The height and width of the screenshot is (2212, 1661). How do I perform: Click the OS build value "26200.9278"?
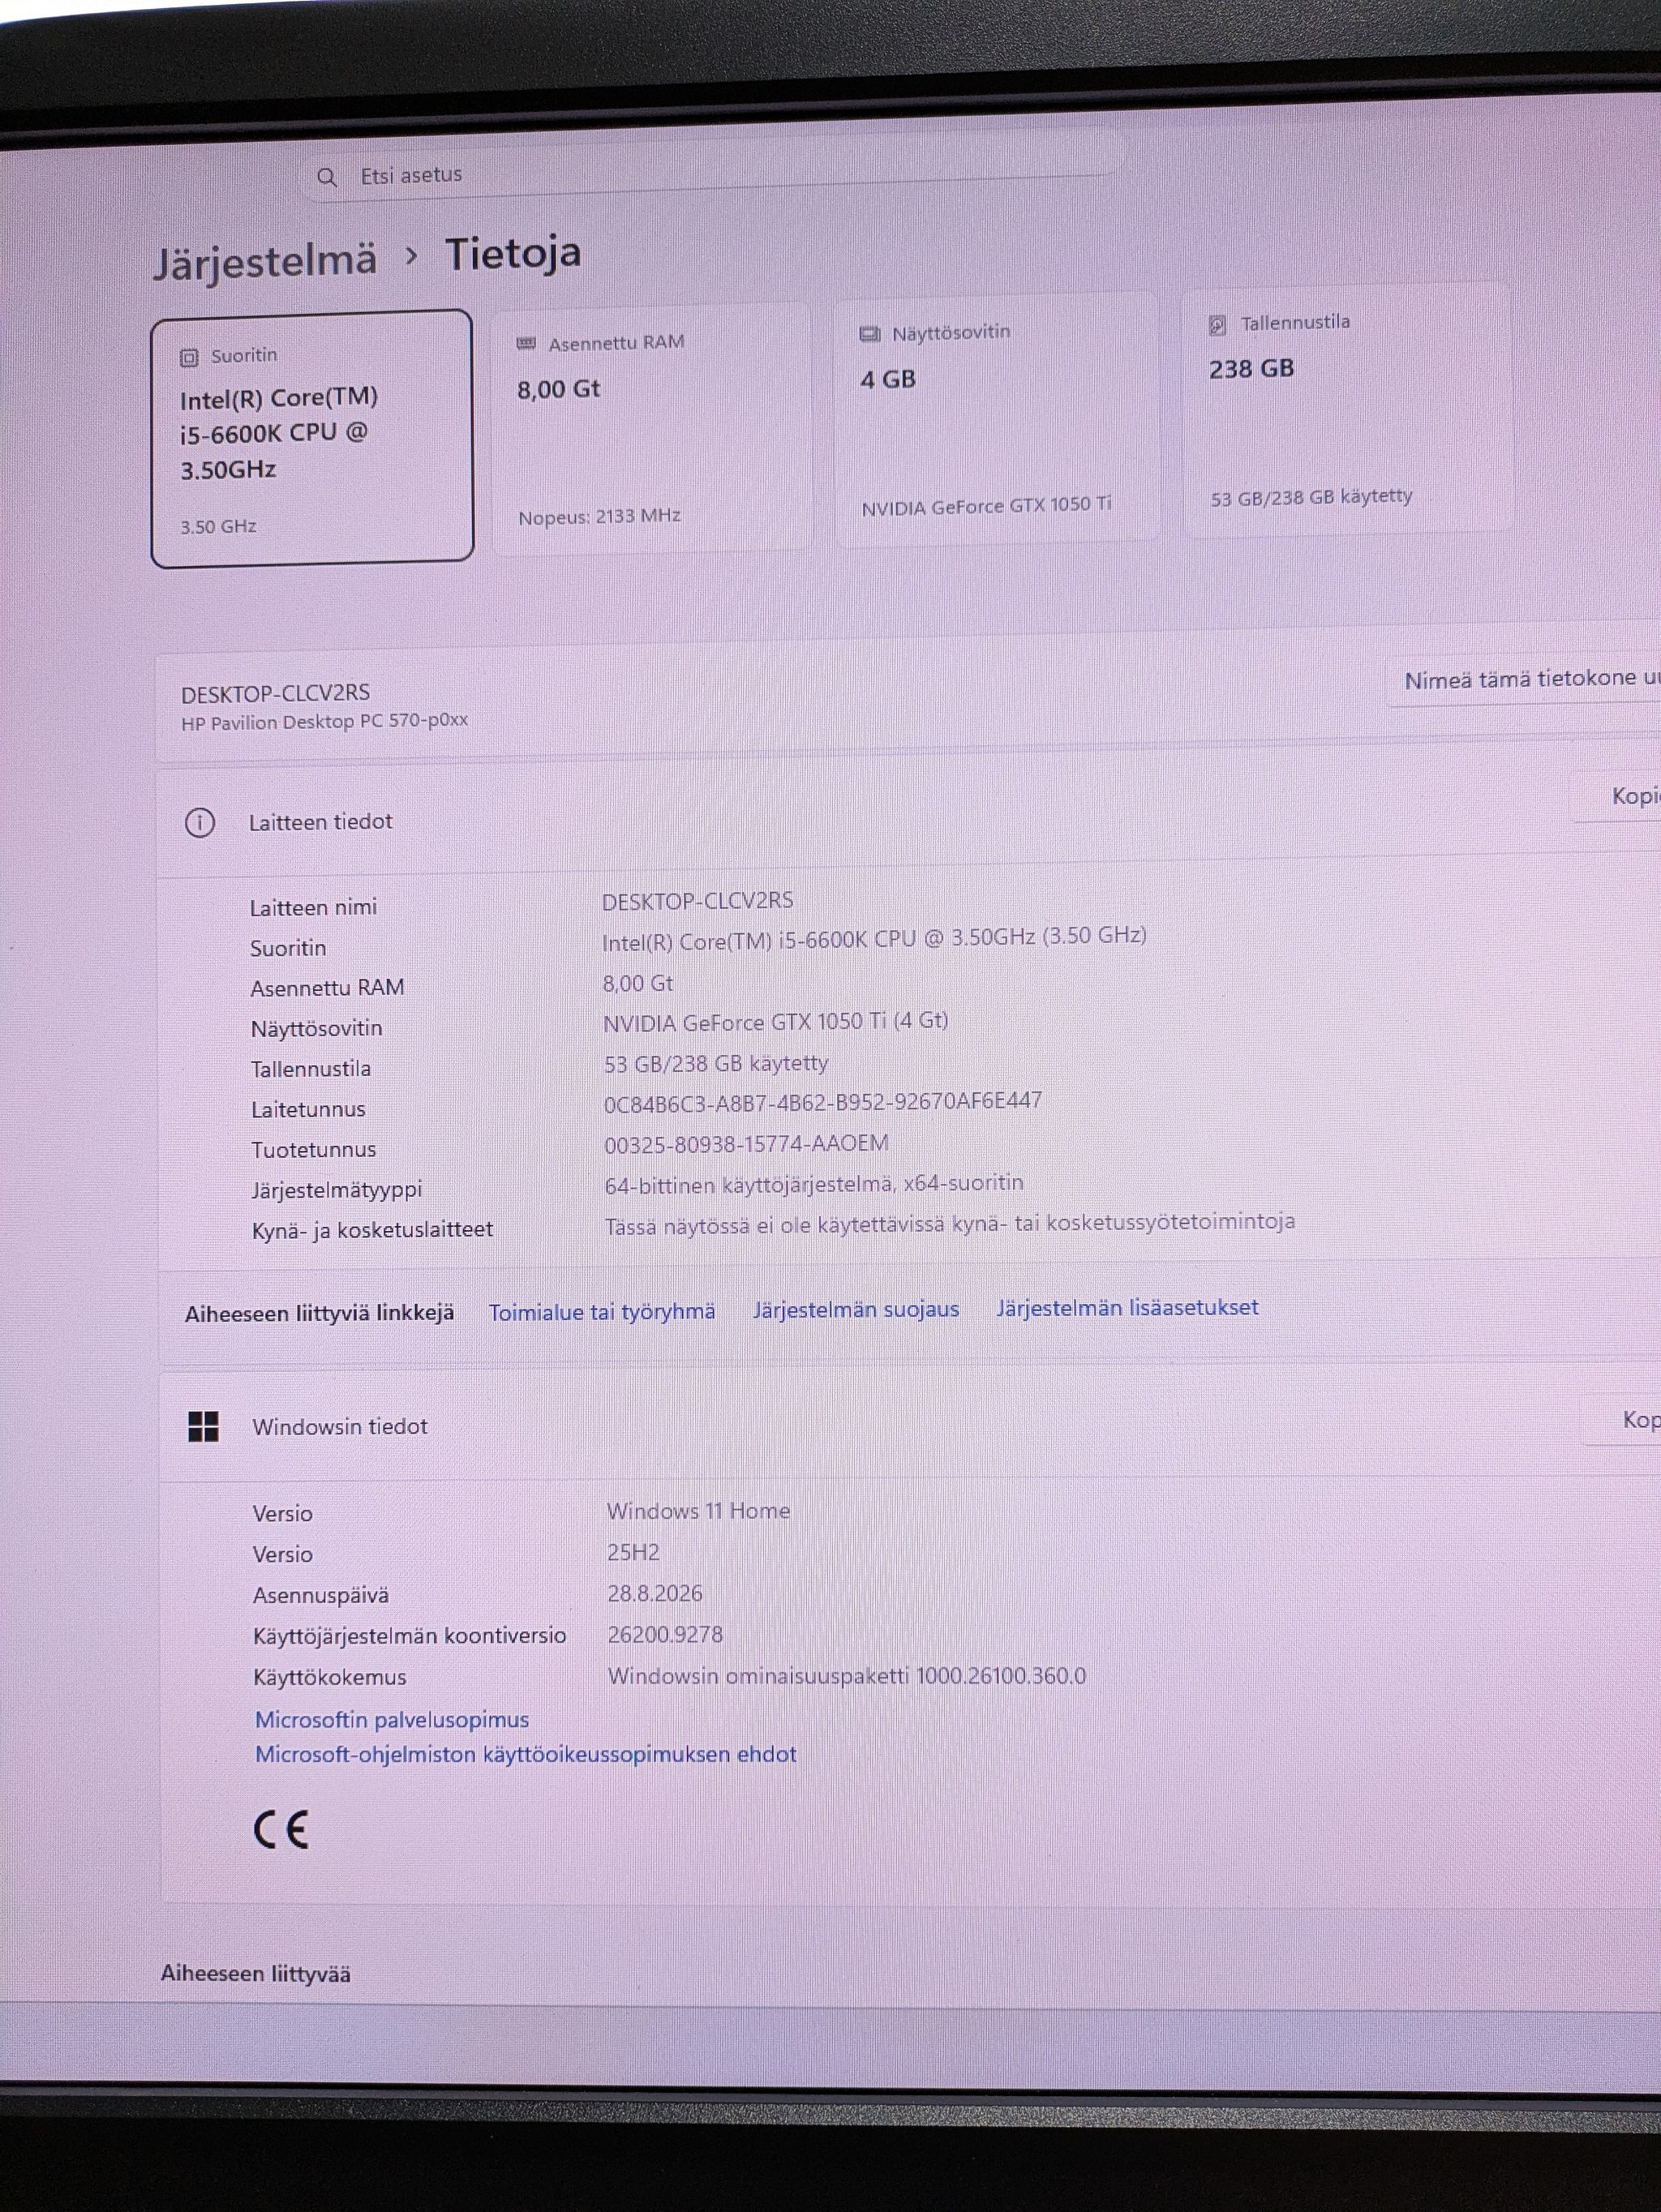click(665, 1635)
